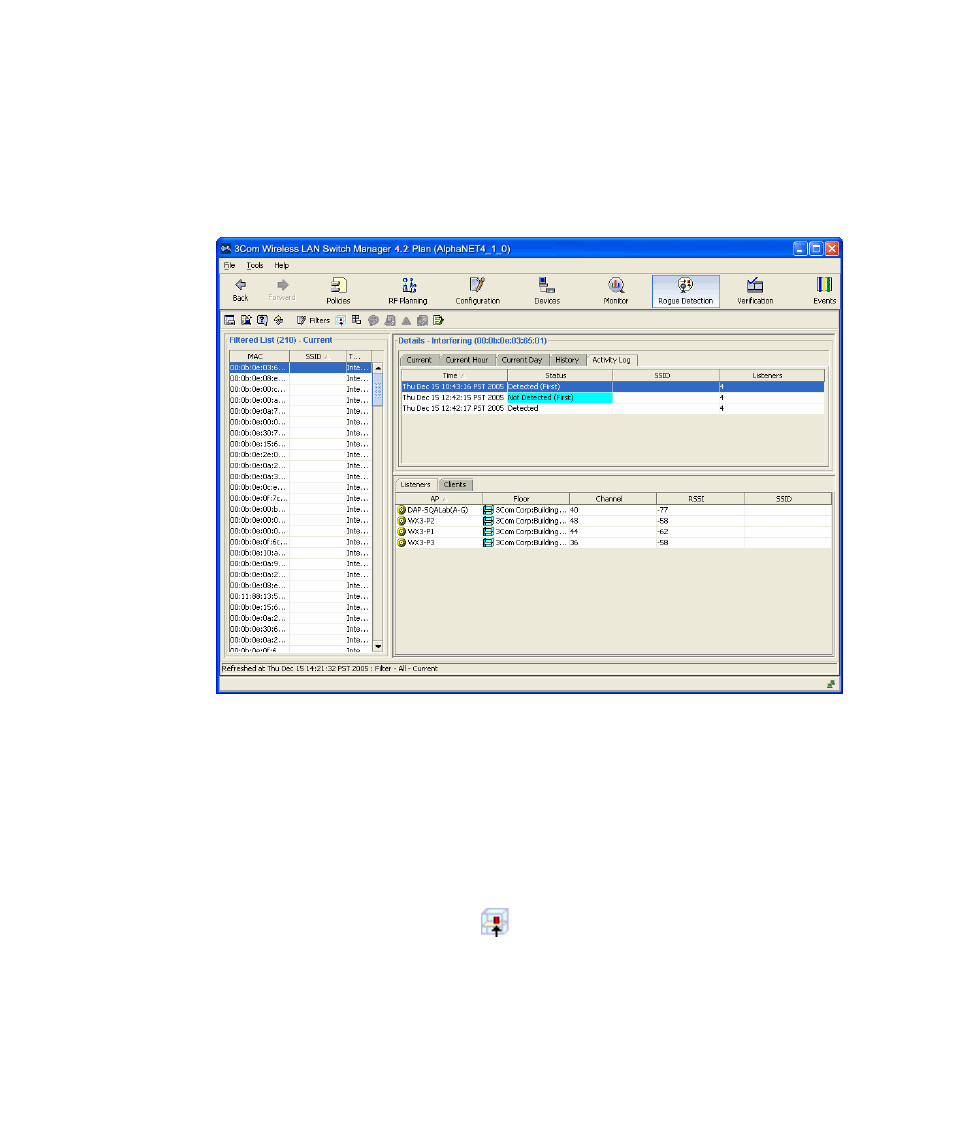954x1145 pixels.
Task: Open the Help menu
Action: (281, 266)
